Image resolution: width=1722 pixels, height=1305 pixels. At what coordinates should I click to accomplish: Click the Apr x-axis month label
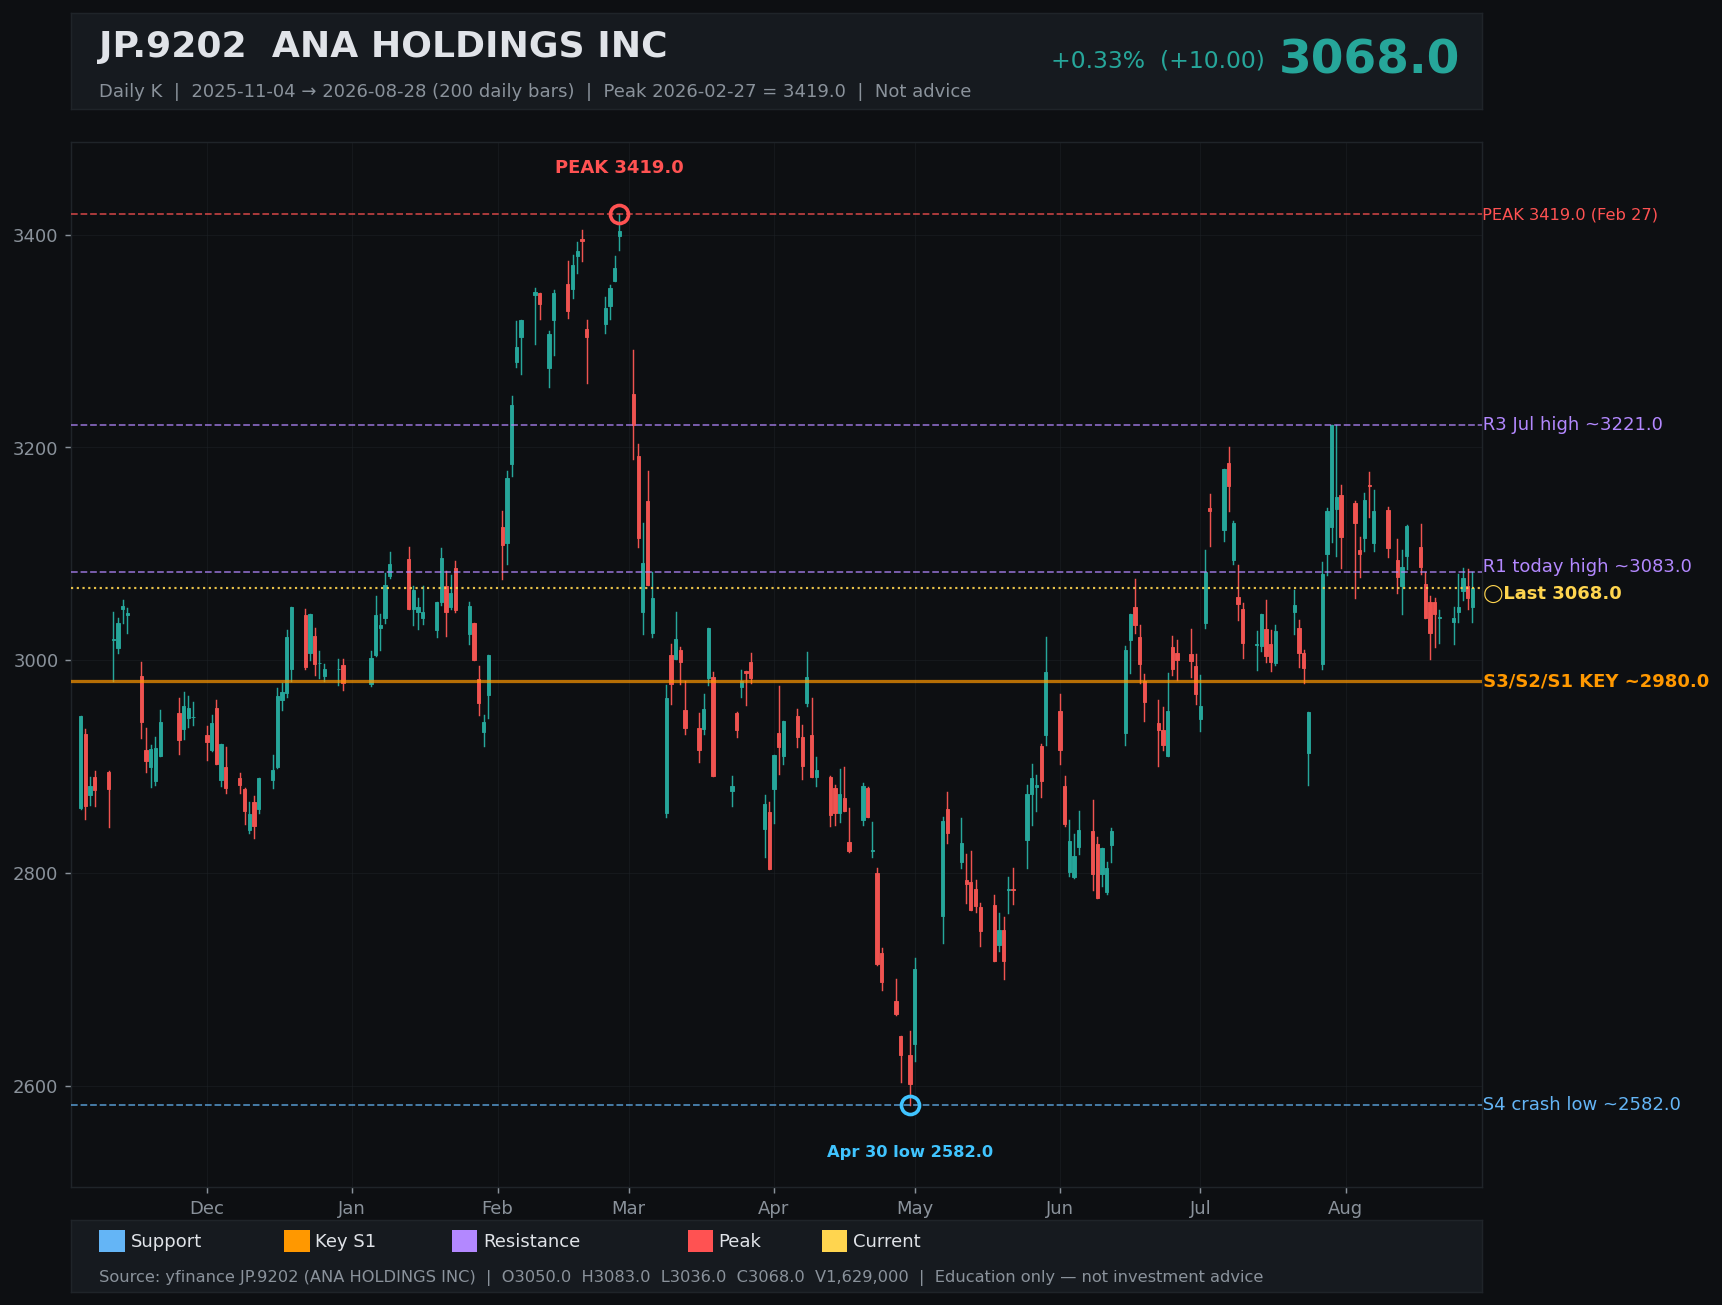point(773,1208)
